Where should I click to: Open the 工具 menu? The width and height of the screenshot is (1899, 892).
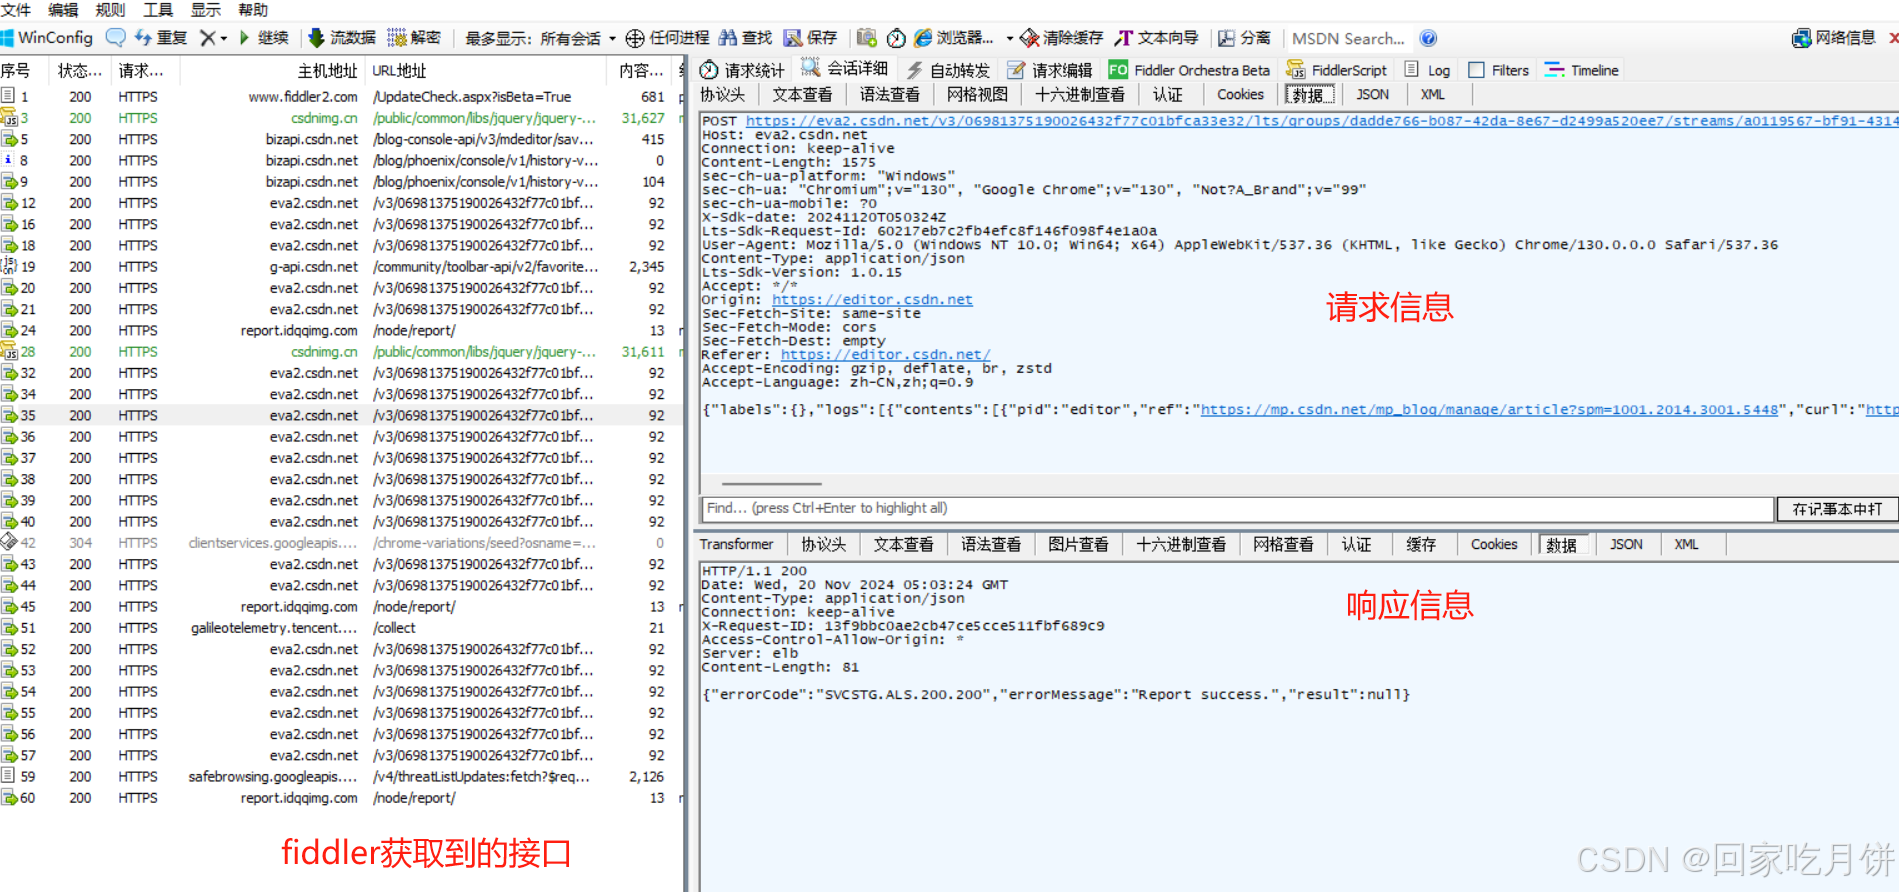pos(158,10)
